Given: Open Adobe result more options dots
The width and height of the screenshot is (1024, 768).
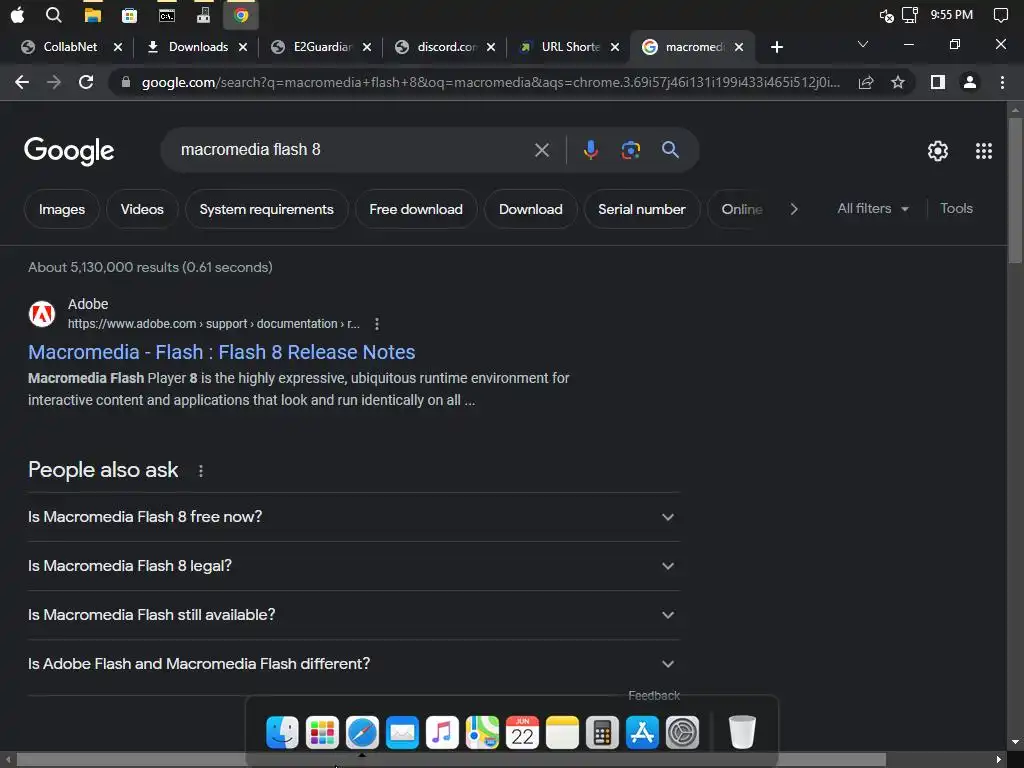Looking at the screenshot, I should (377, 324).
